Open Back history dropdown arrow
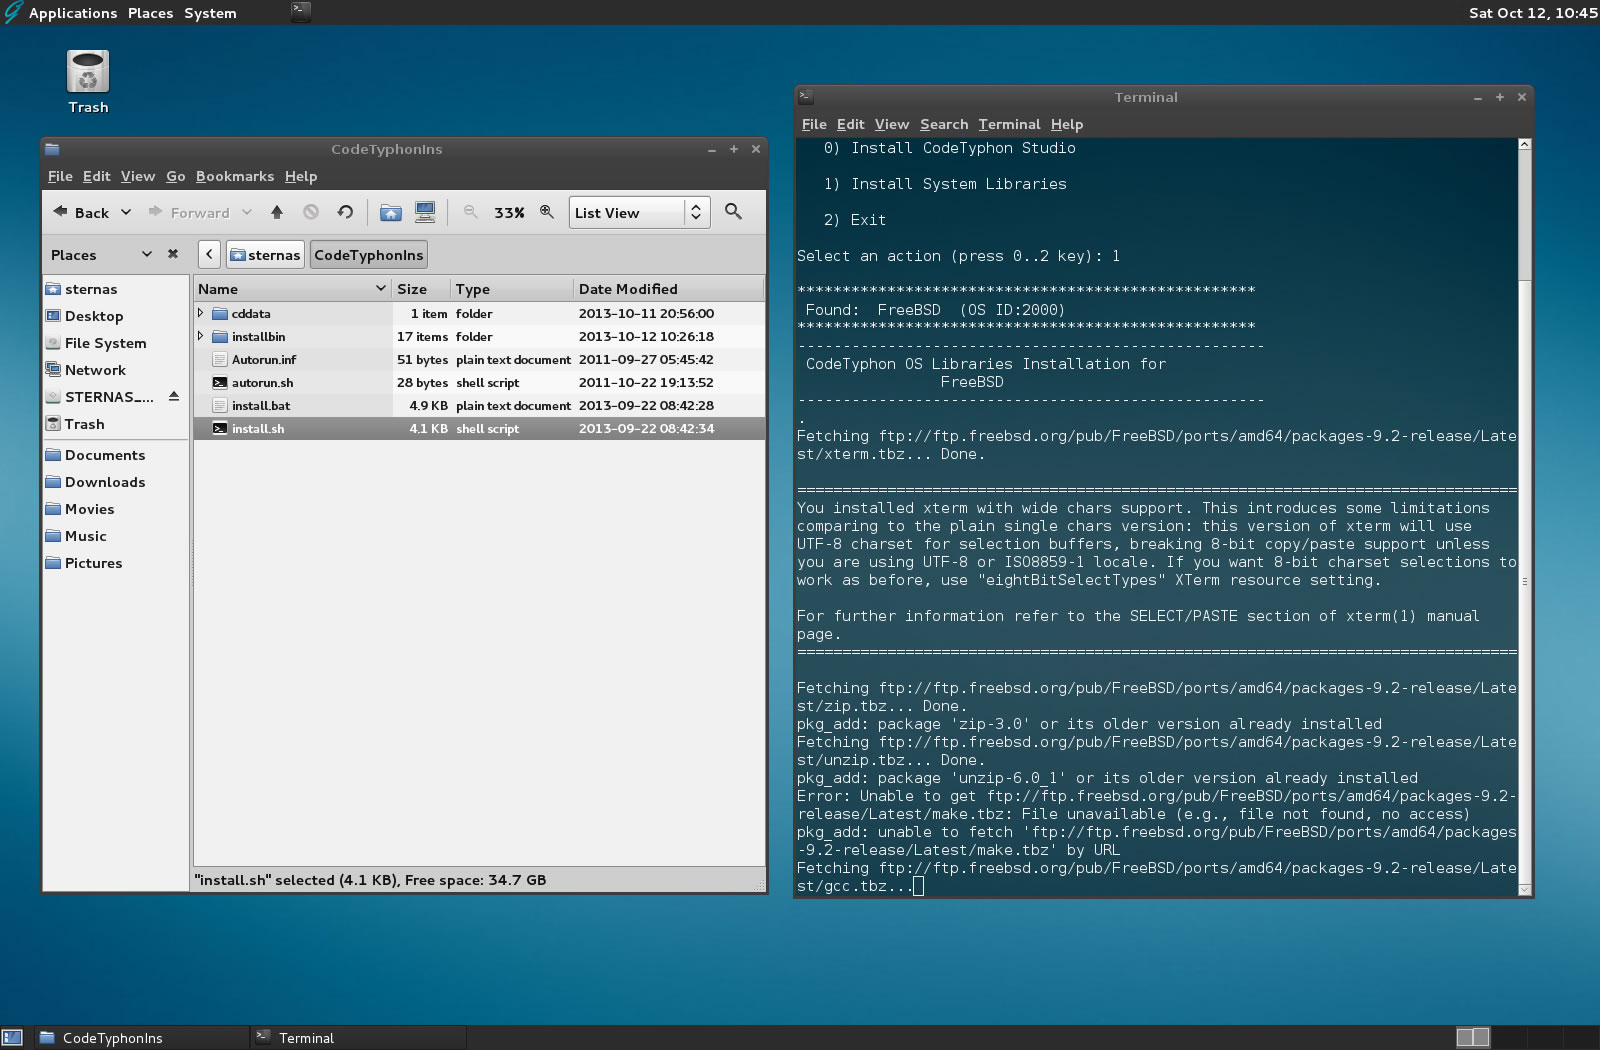Image resolution: width=1600 pixels, height=1050 pixels. click(x=126, y=212)
